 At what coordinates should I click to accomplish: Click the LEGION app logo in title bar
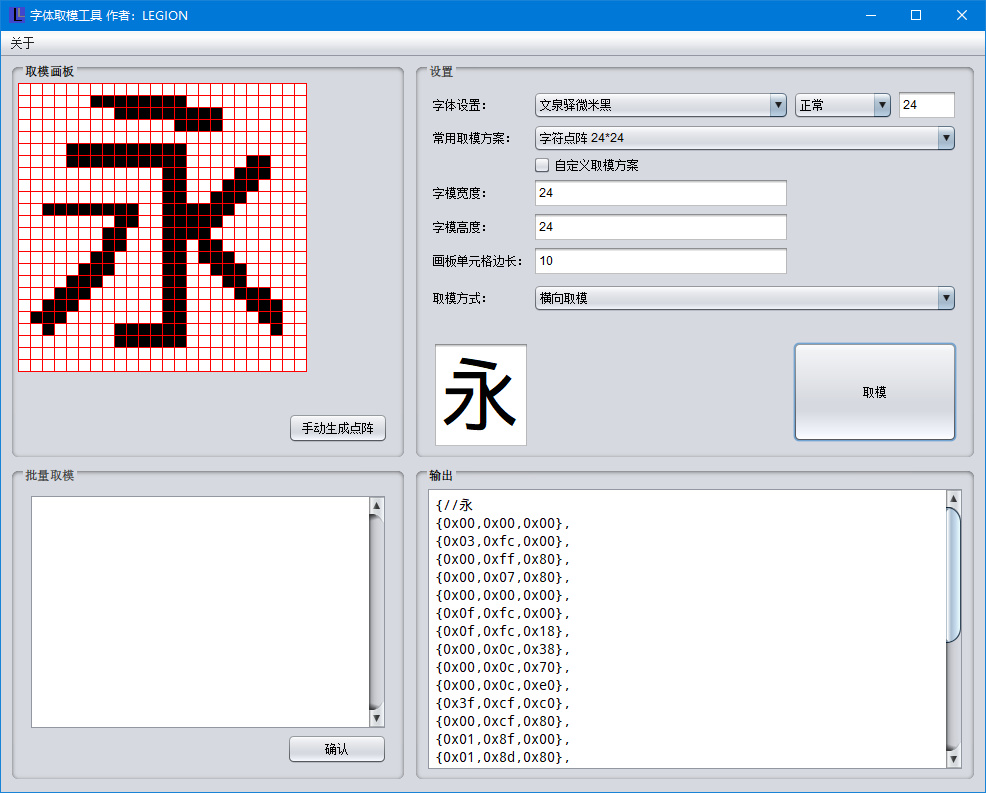pyautogui.click(x=16, y=15)
